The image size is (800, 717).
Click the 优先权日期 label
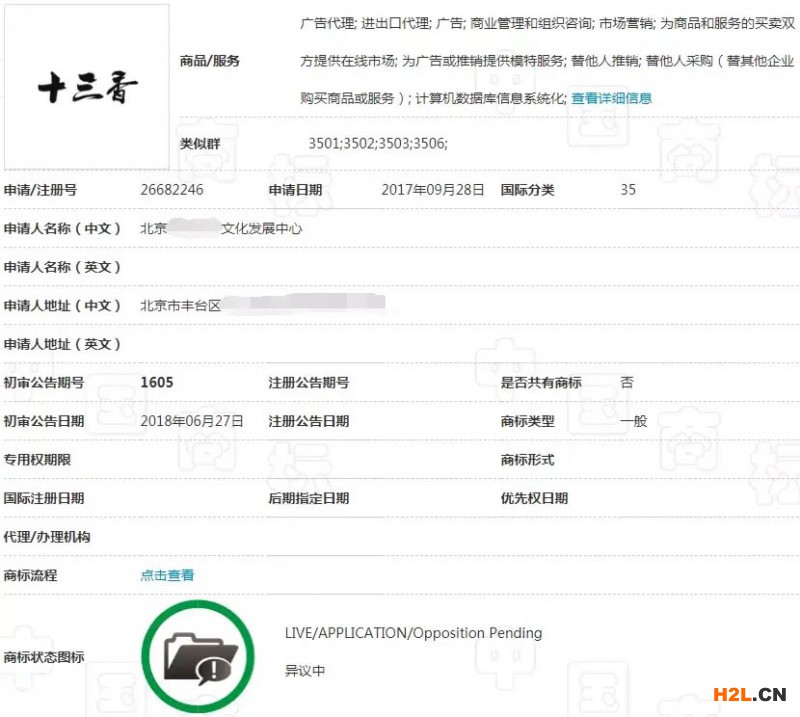coord(534,498)
